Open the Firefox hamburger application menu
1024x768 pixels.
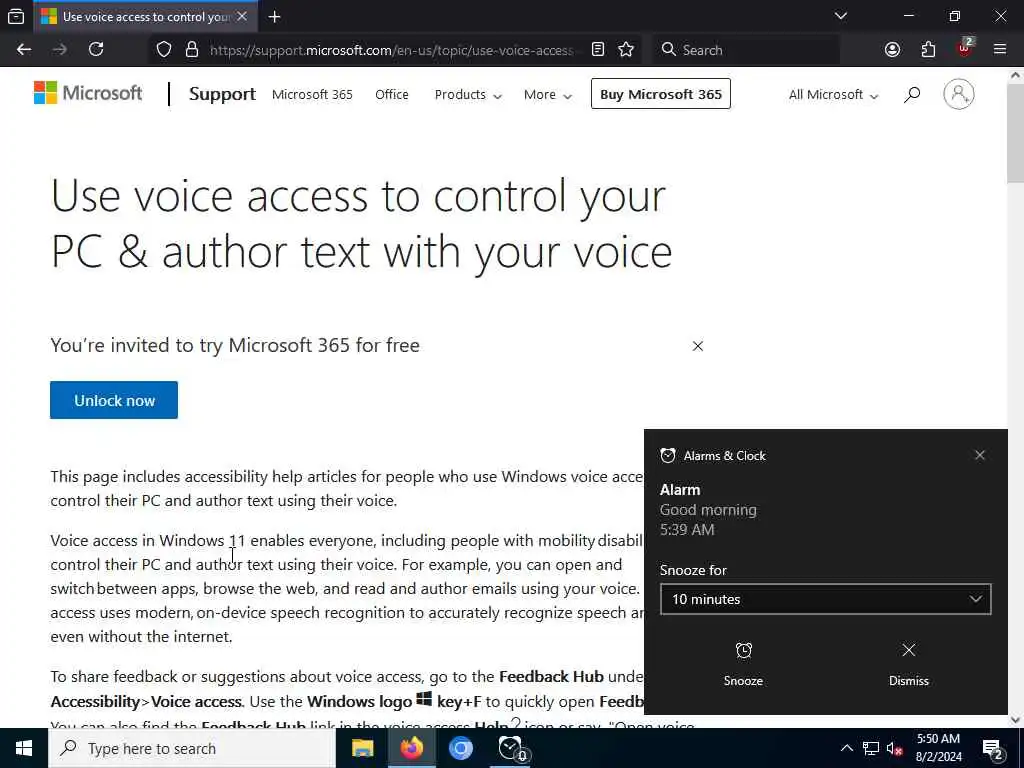coord(1000,50)
